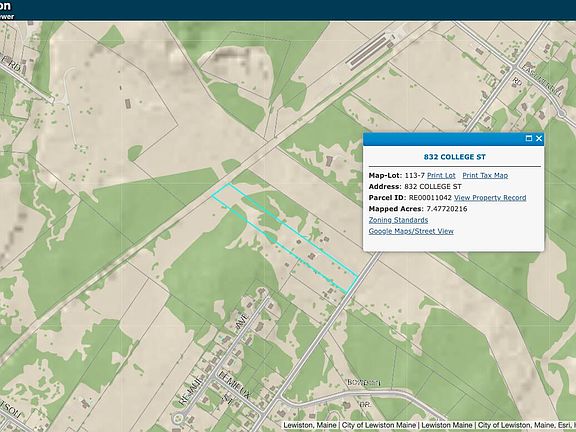Click the Bowman Dr road label
576x432 pixels.
[364, 383]
